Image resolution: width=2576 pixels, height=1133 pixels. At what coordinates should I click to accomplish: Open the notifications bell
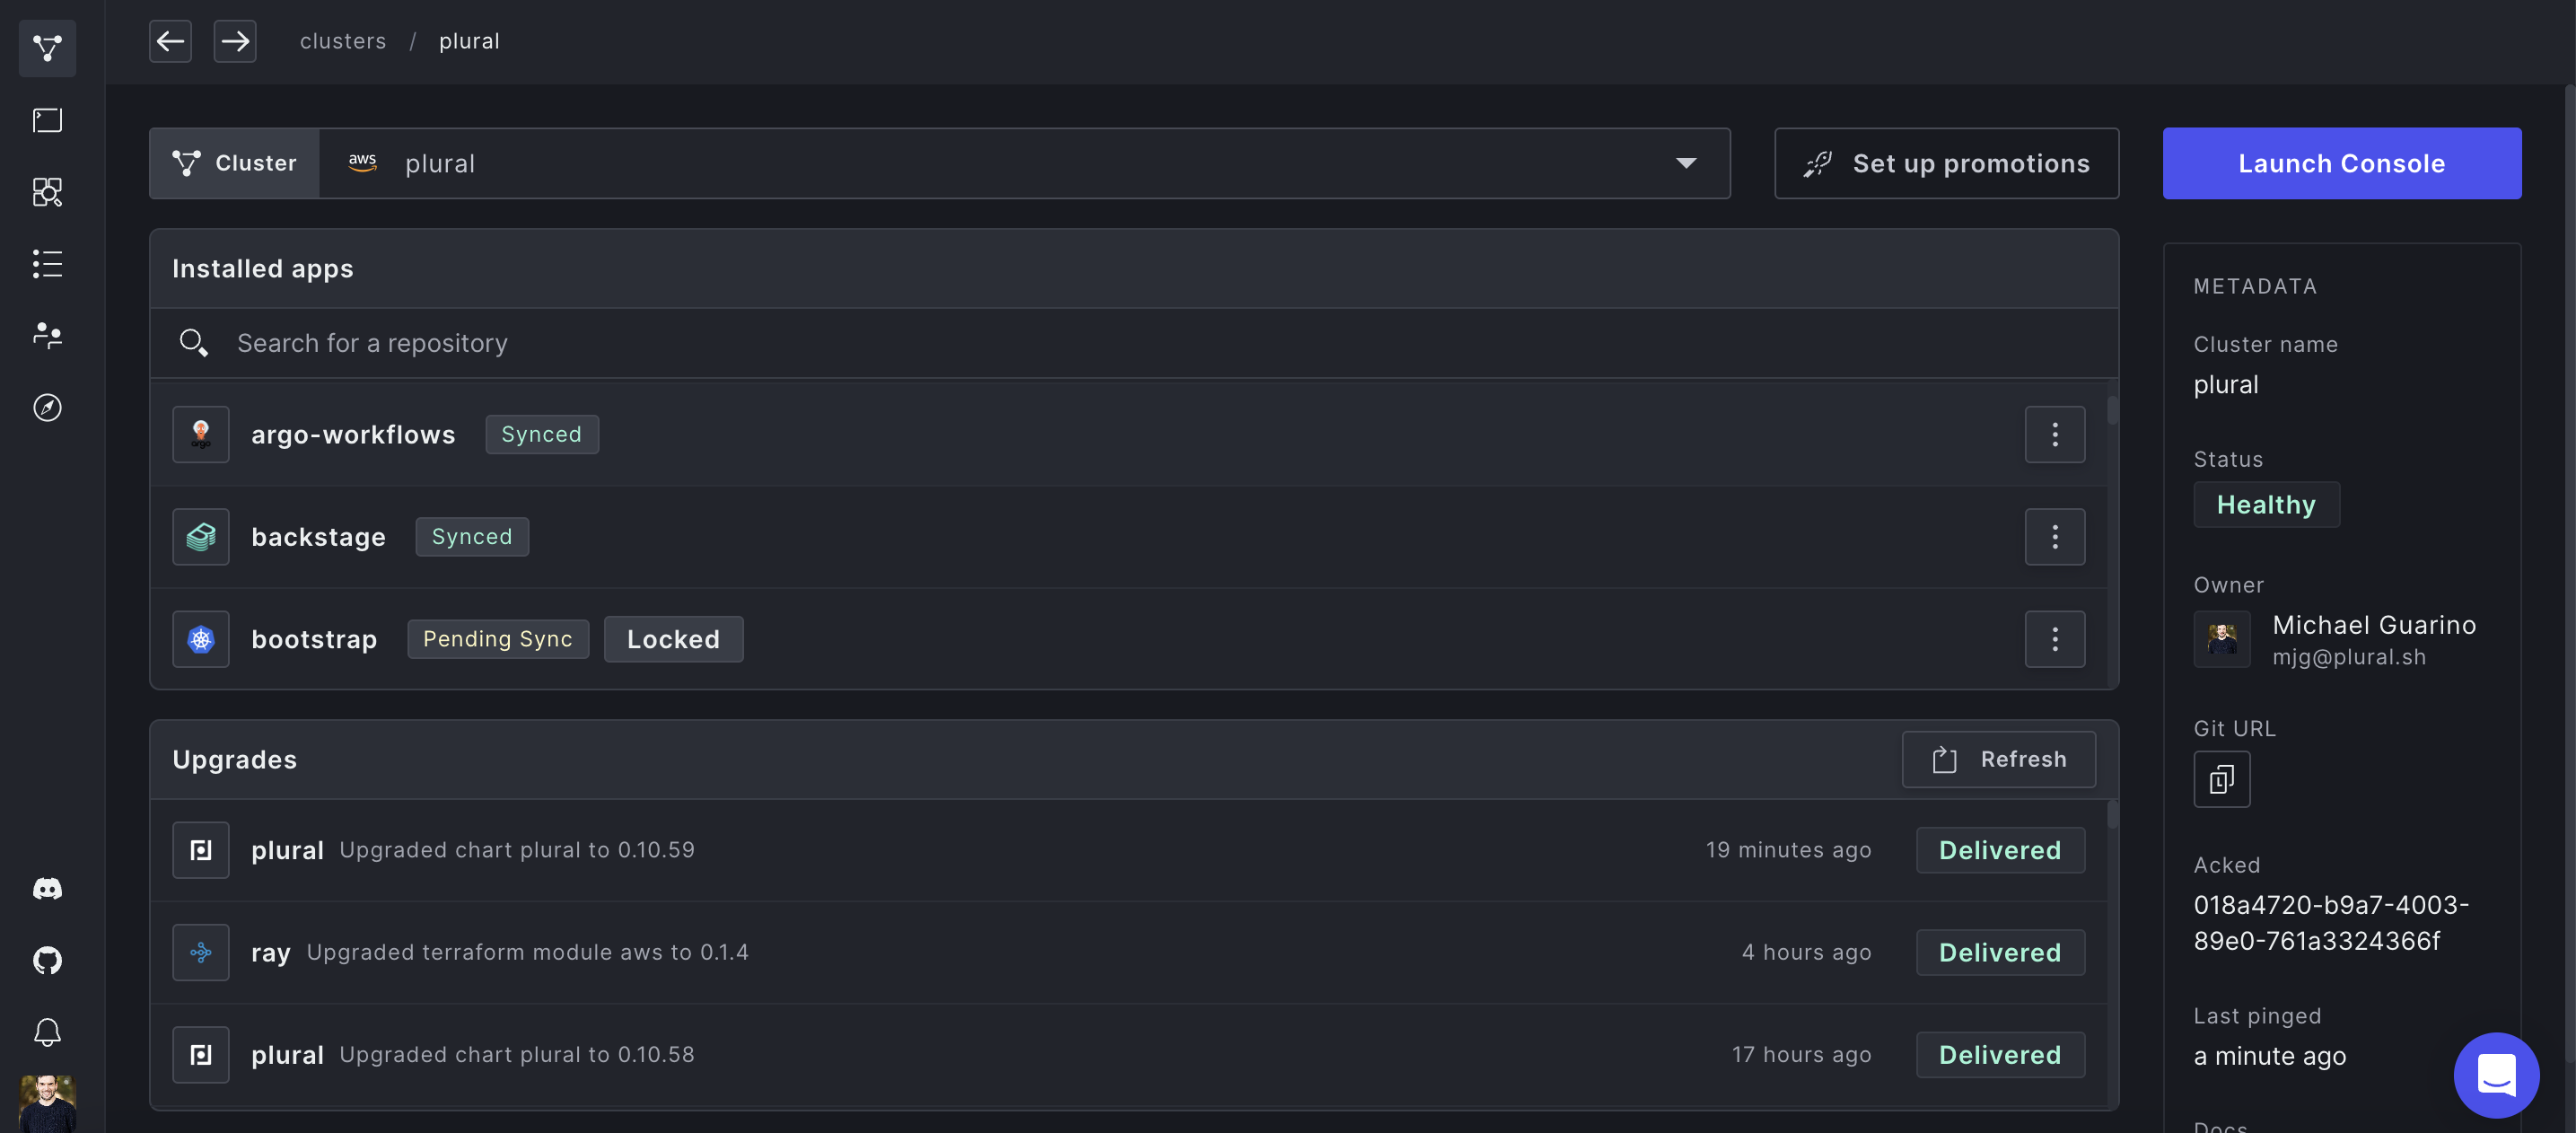click(x=47, y=1032)
